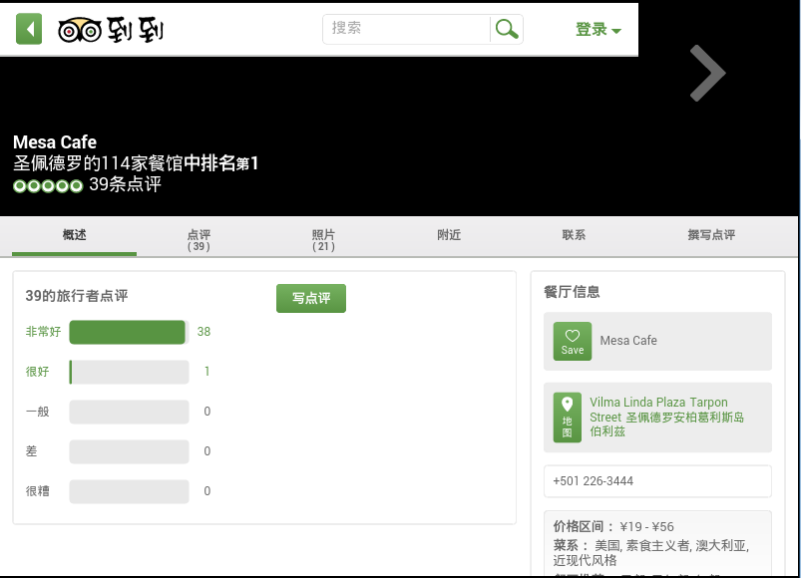Click the five-circle rating bubbles
801x578 pixels.
48,186
